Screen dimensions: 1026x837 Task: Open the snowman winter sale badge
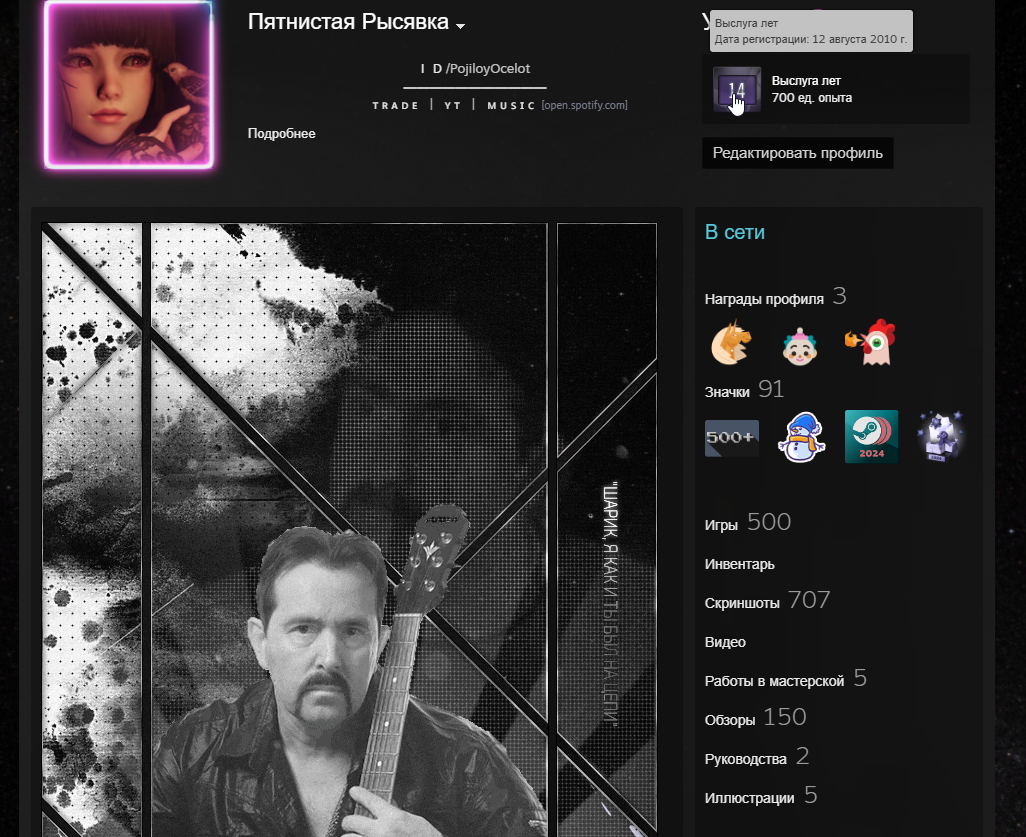802,436
